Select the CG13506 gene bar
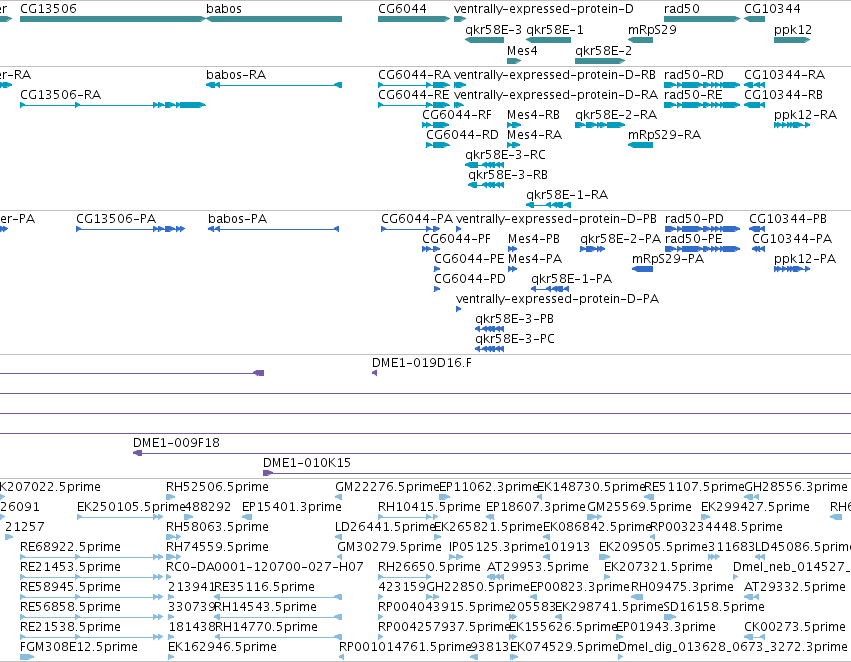This screenshot has width=851, height=662. coord(112,19)
